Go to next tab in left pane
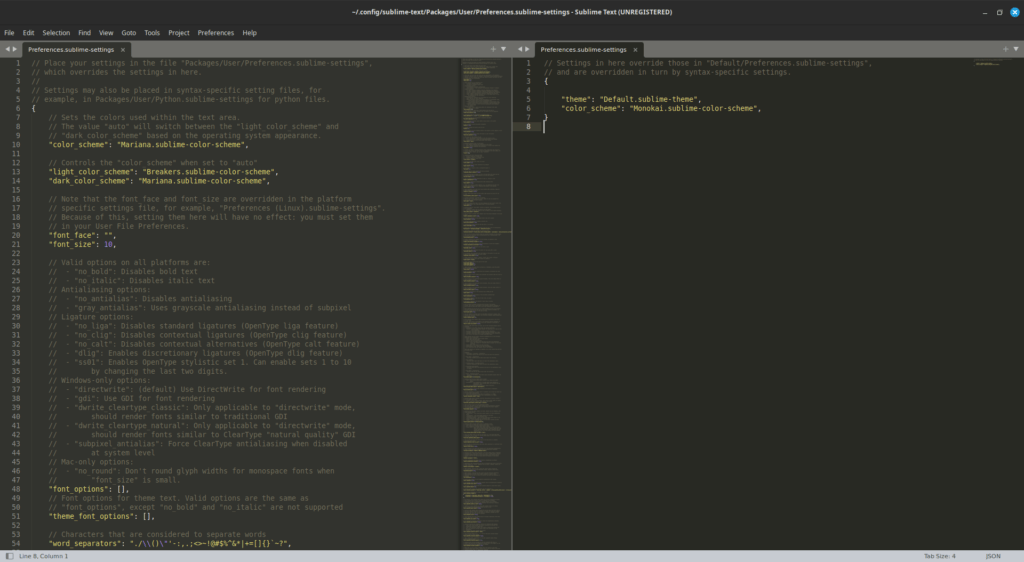The width and height of the screenshot is (1024, 562). (15, 49)
